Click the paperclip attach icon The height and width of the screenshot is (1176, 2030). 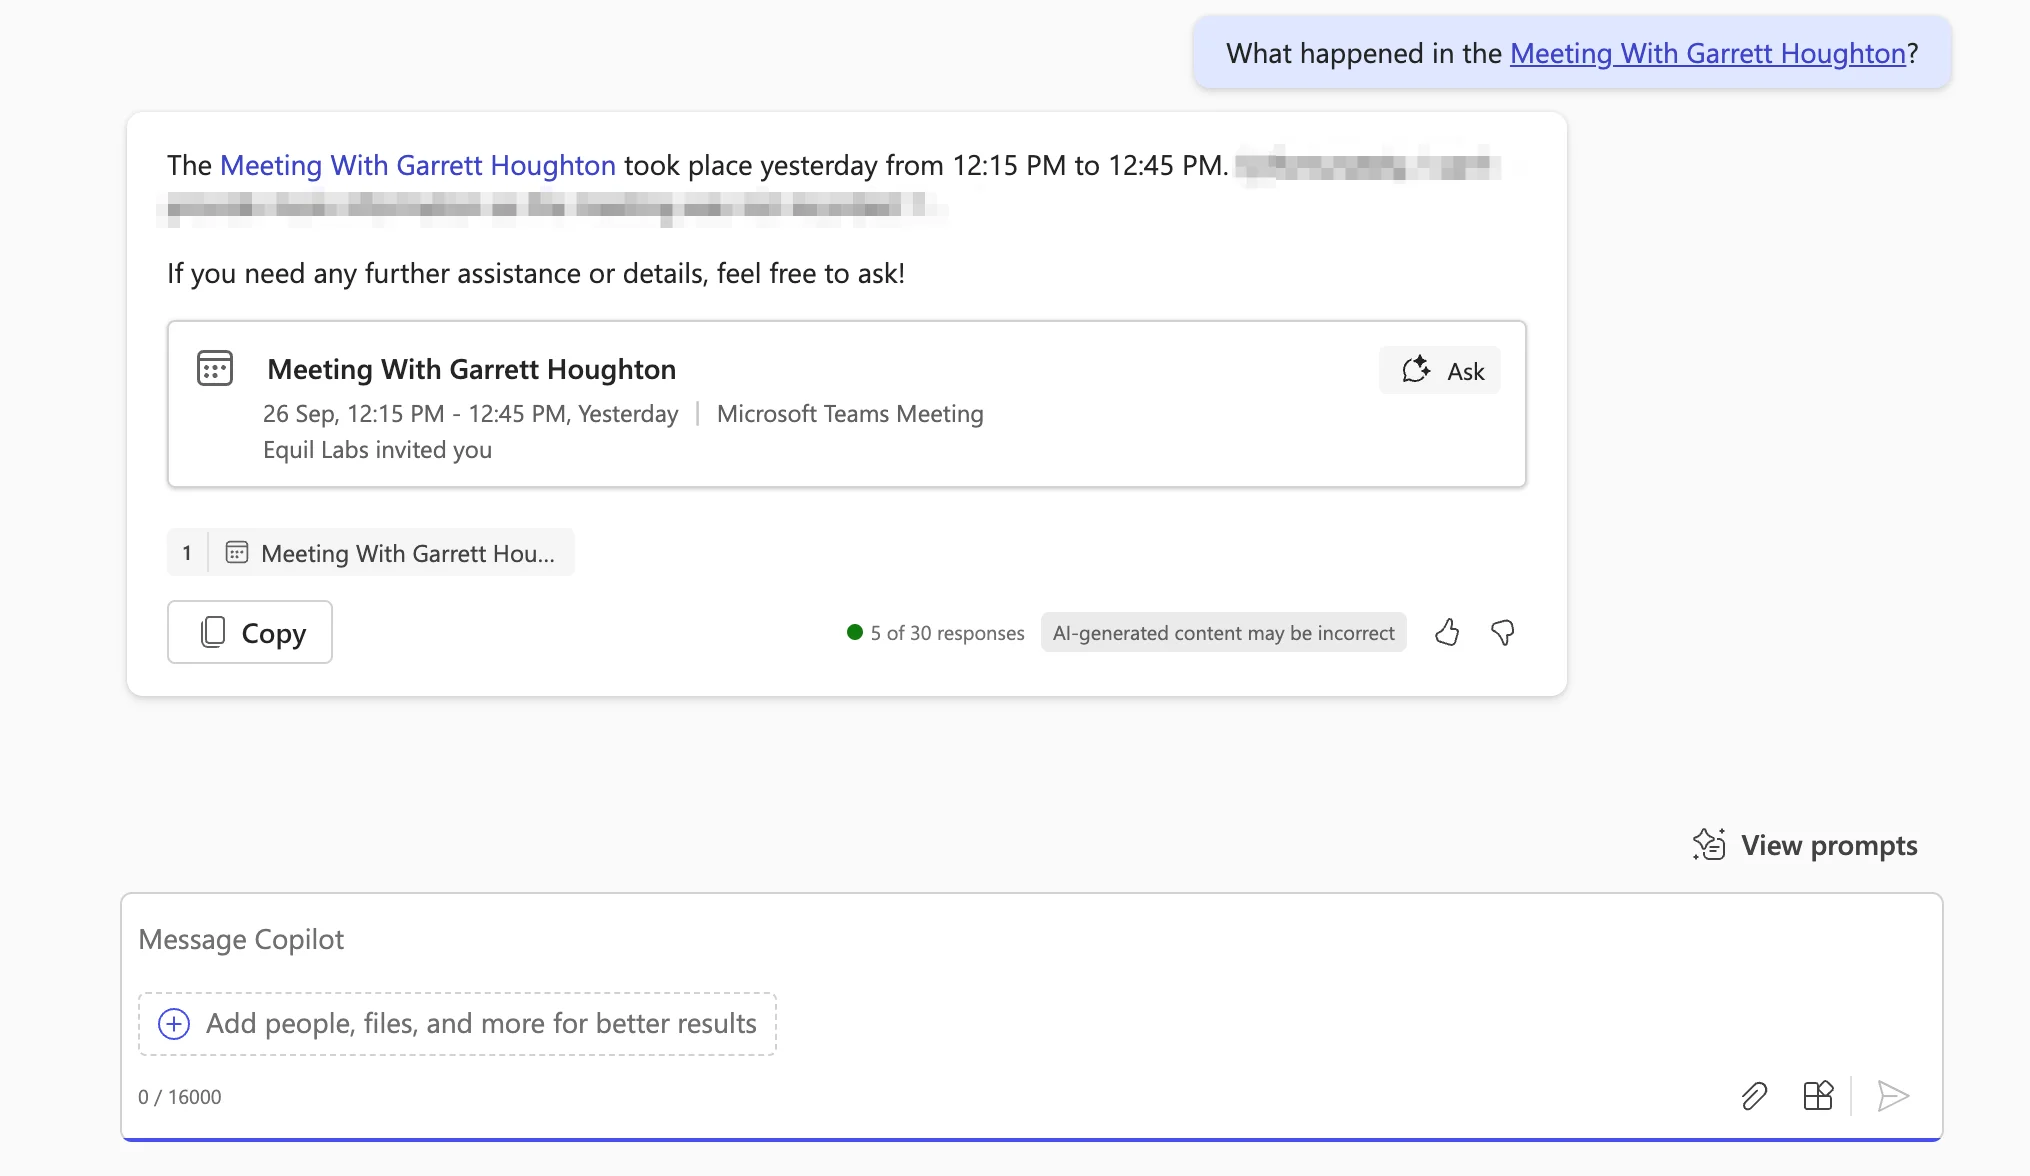click(1754, 1096)
